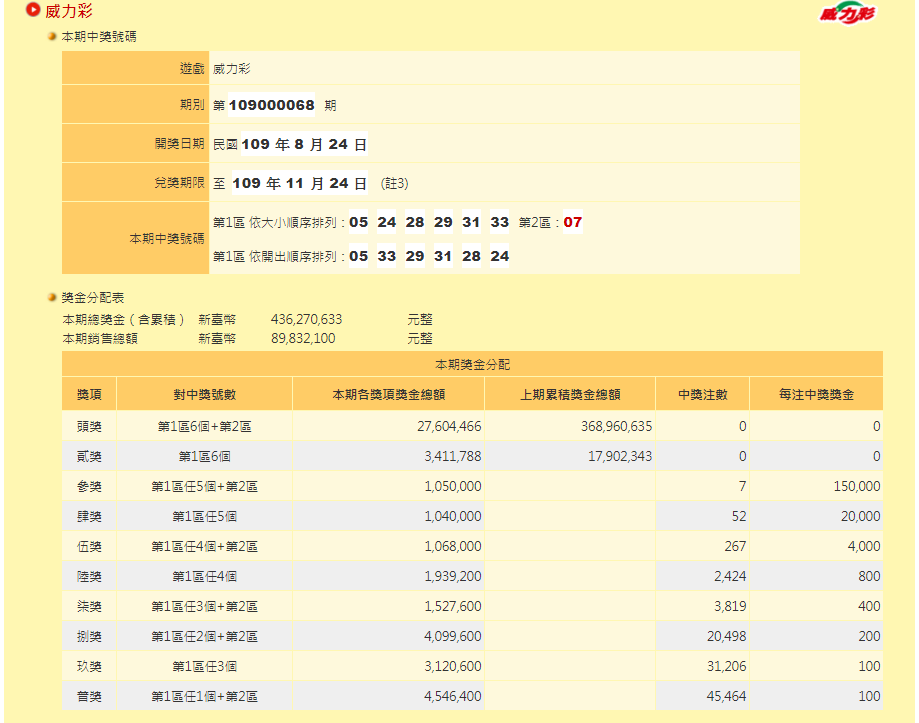Click the 第1區任1個+第2區 match condition
Screen dimensions: 919x723
click(x=205, y=697)
